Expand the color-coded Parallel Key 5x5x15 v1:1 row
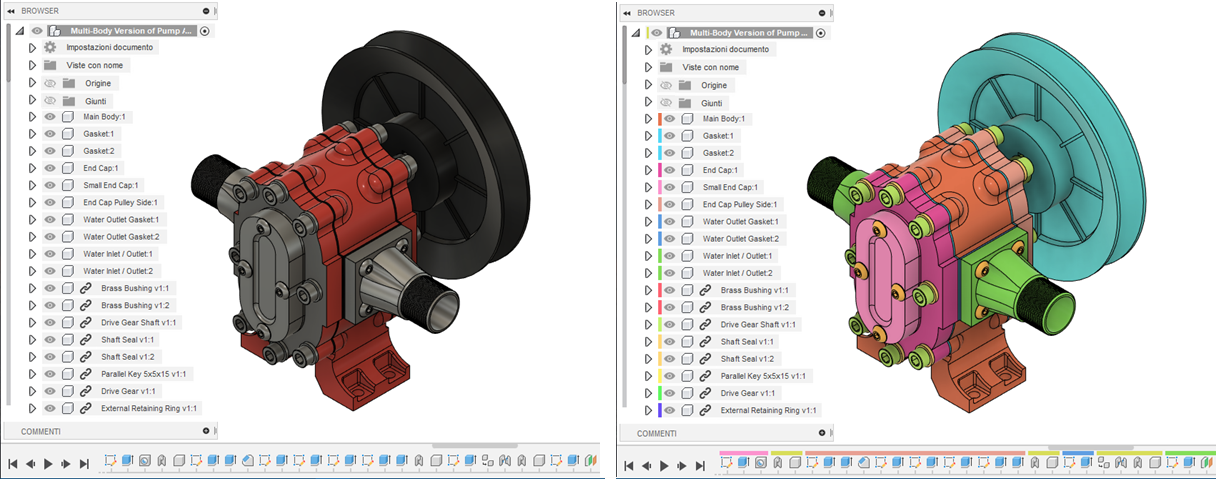Image resolution: width=1218 pixels, height=479 pixels. click(648, 376)
